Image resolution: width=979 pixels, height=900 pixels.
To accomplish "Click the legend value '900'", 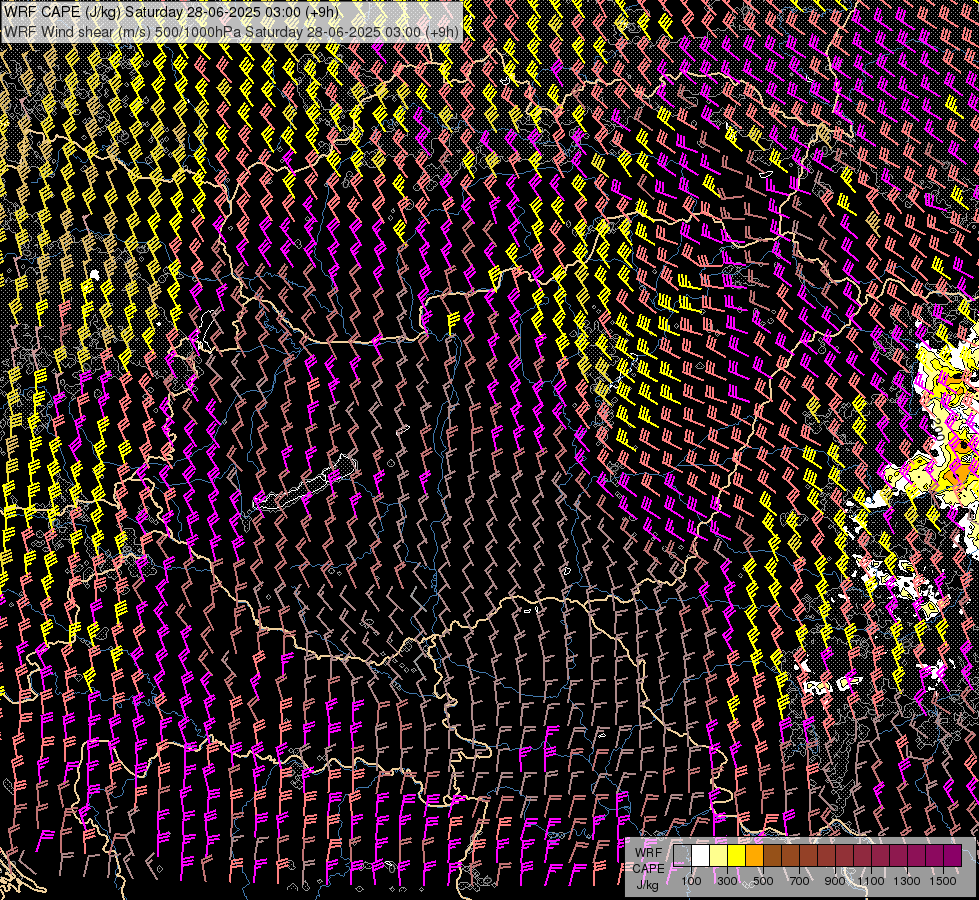I will pyautogui.click(x=835, y=881).
